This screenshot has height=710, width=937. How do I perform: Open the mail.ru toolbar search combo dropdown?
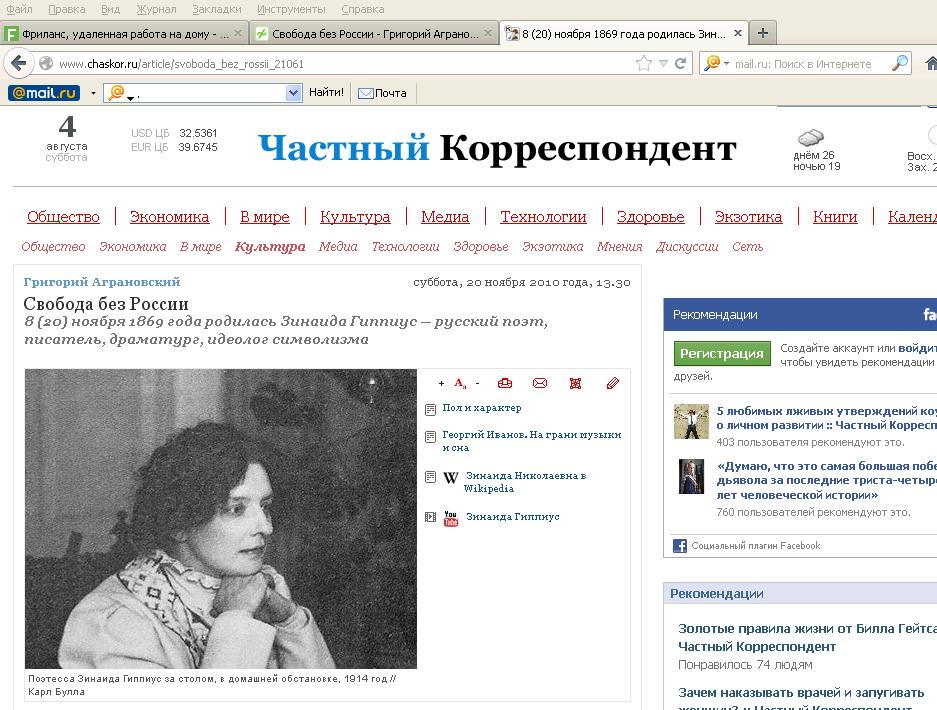click(293, 93)
